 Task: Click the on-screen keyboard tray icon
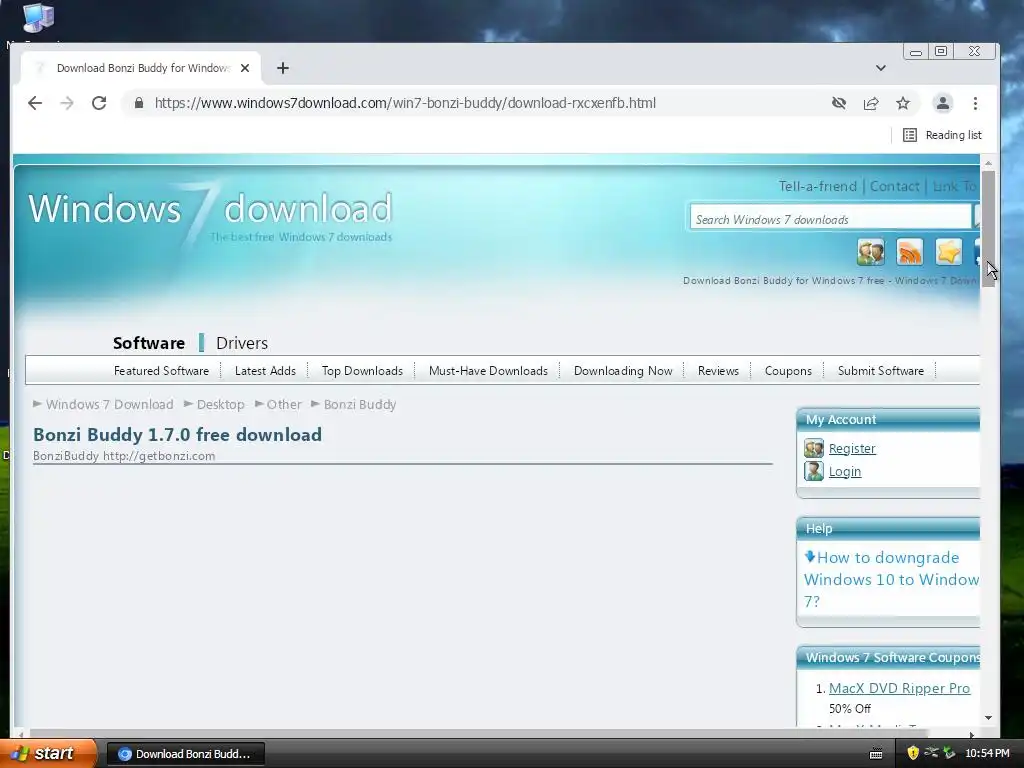tap(876, 754)
